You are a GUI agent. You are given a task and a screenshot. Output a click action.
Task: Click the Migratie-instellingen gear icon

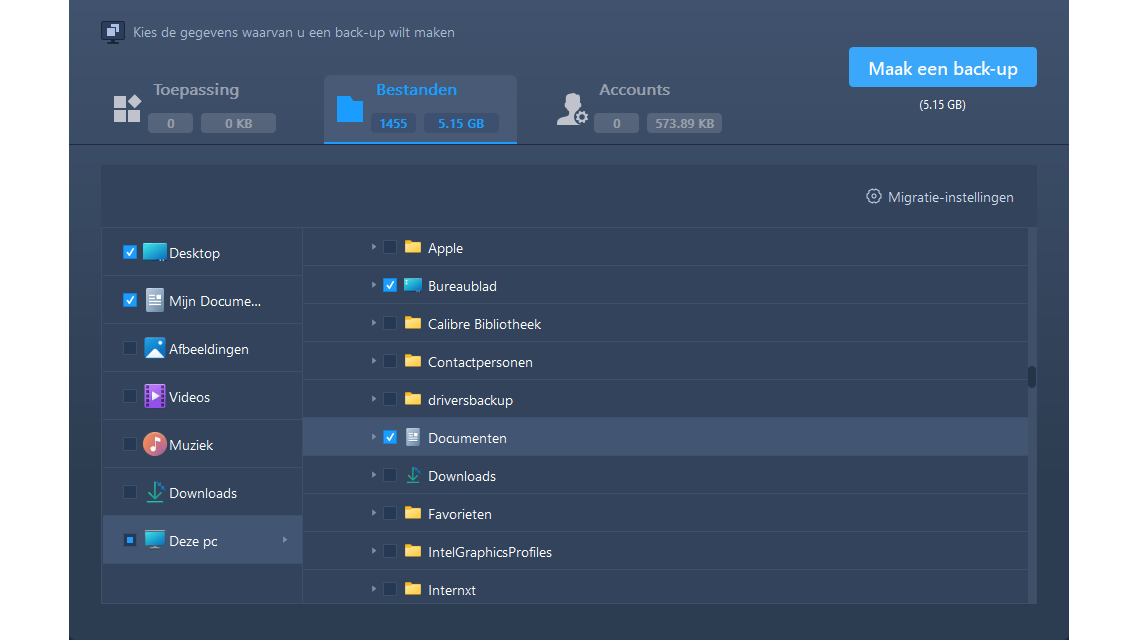point(874,197)
